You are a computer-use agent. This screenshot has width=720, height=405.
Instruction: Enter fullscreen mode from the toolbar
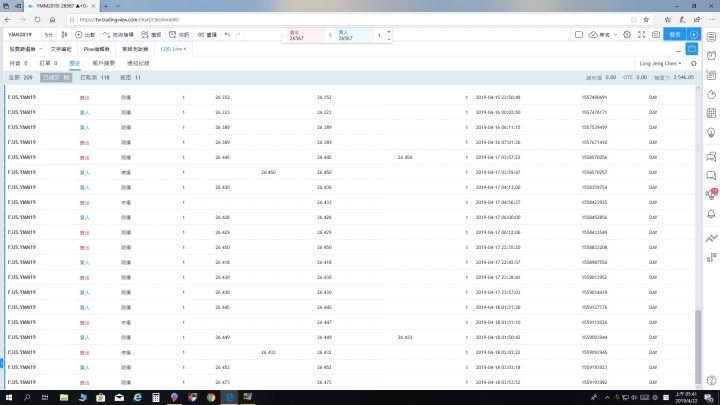[x=641, y=34]
